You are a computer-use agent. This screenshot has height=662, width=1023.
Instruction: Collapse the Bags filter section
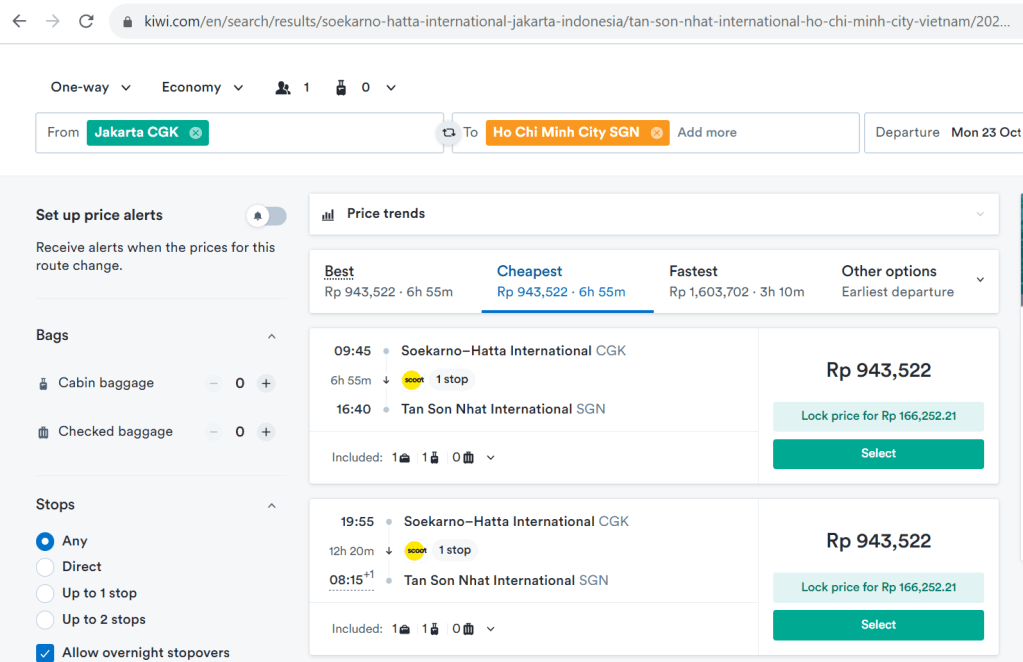click(x=271, y=336)
